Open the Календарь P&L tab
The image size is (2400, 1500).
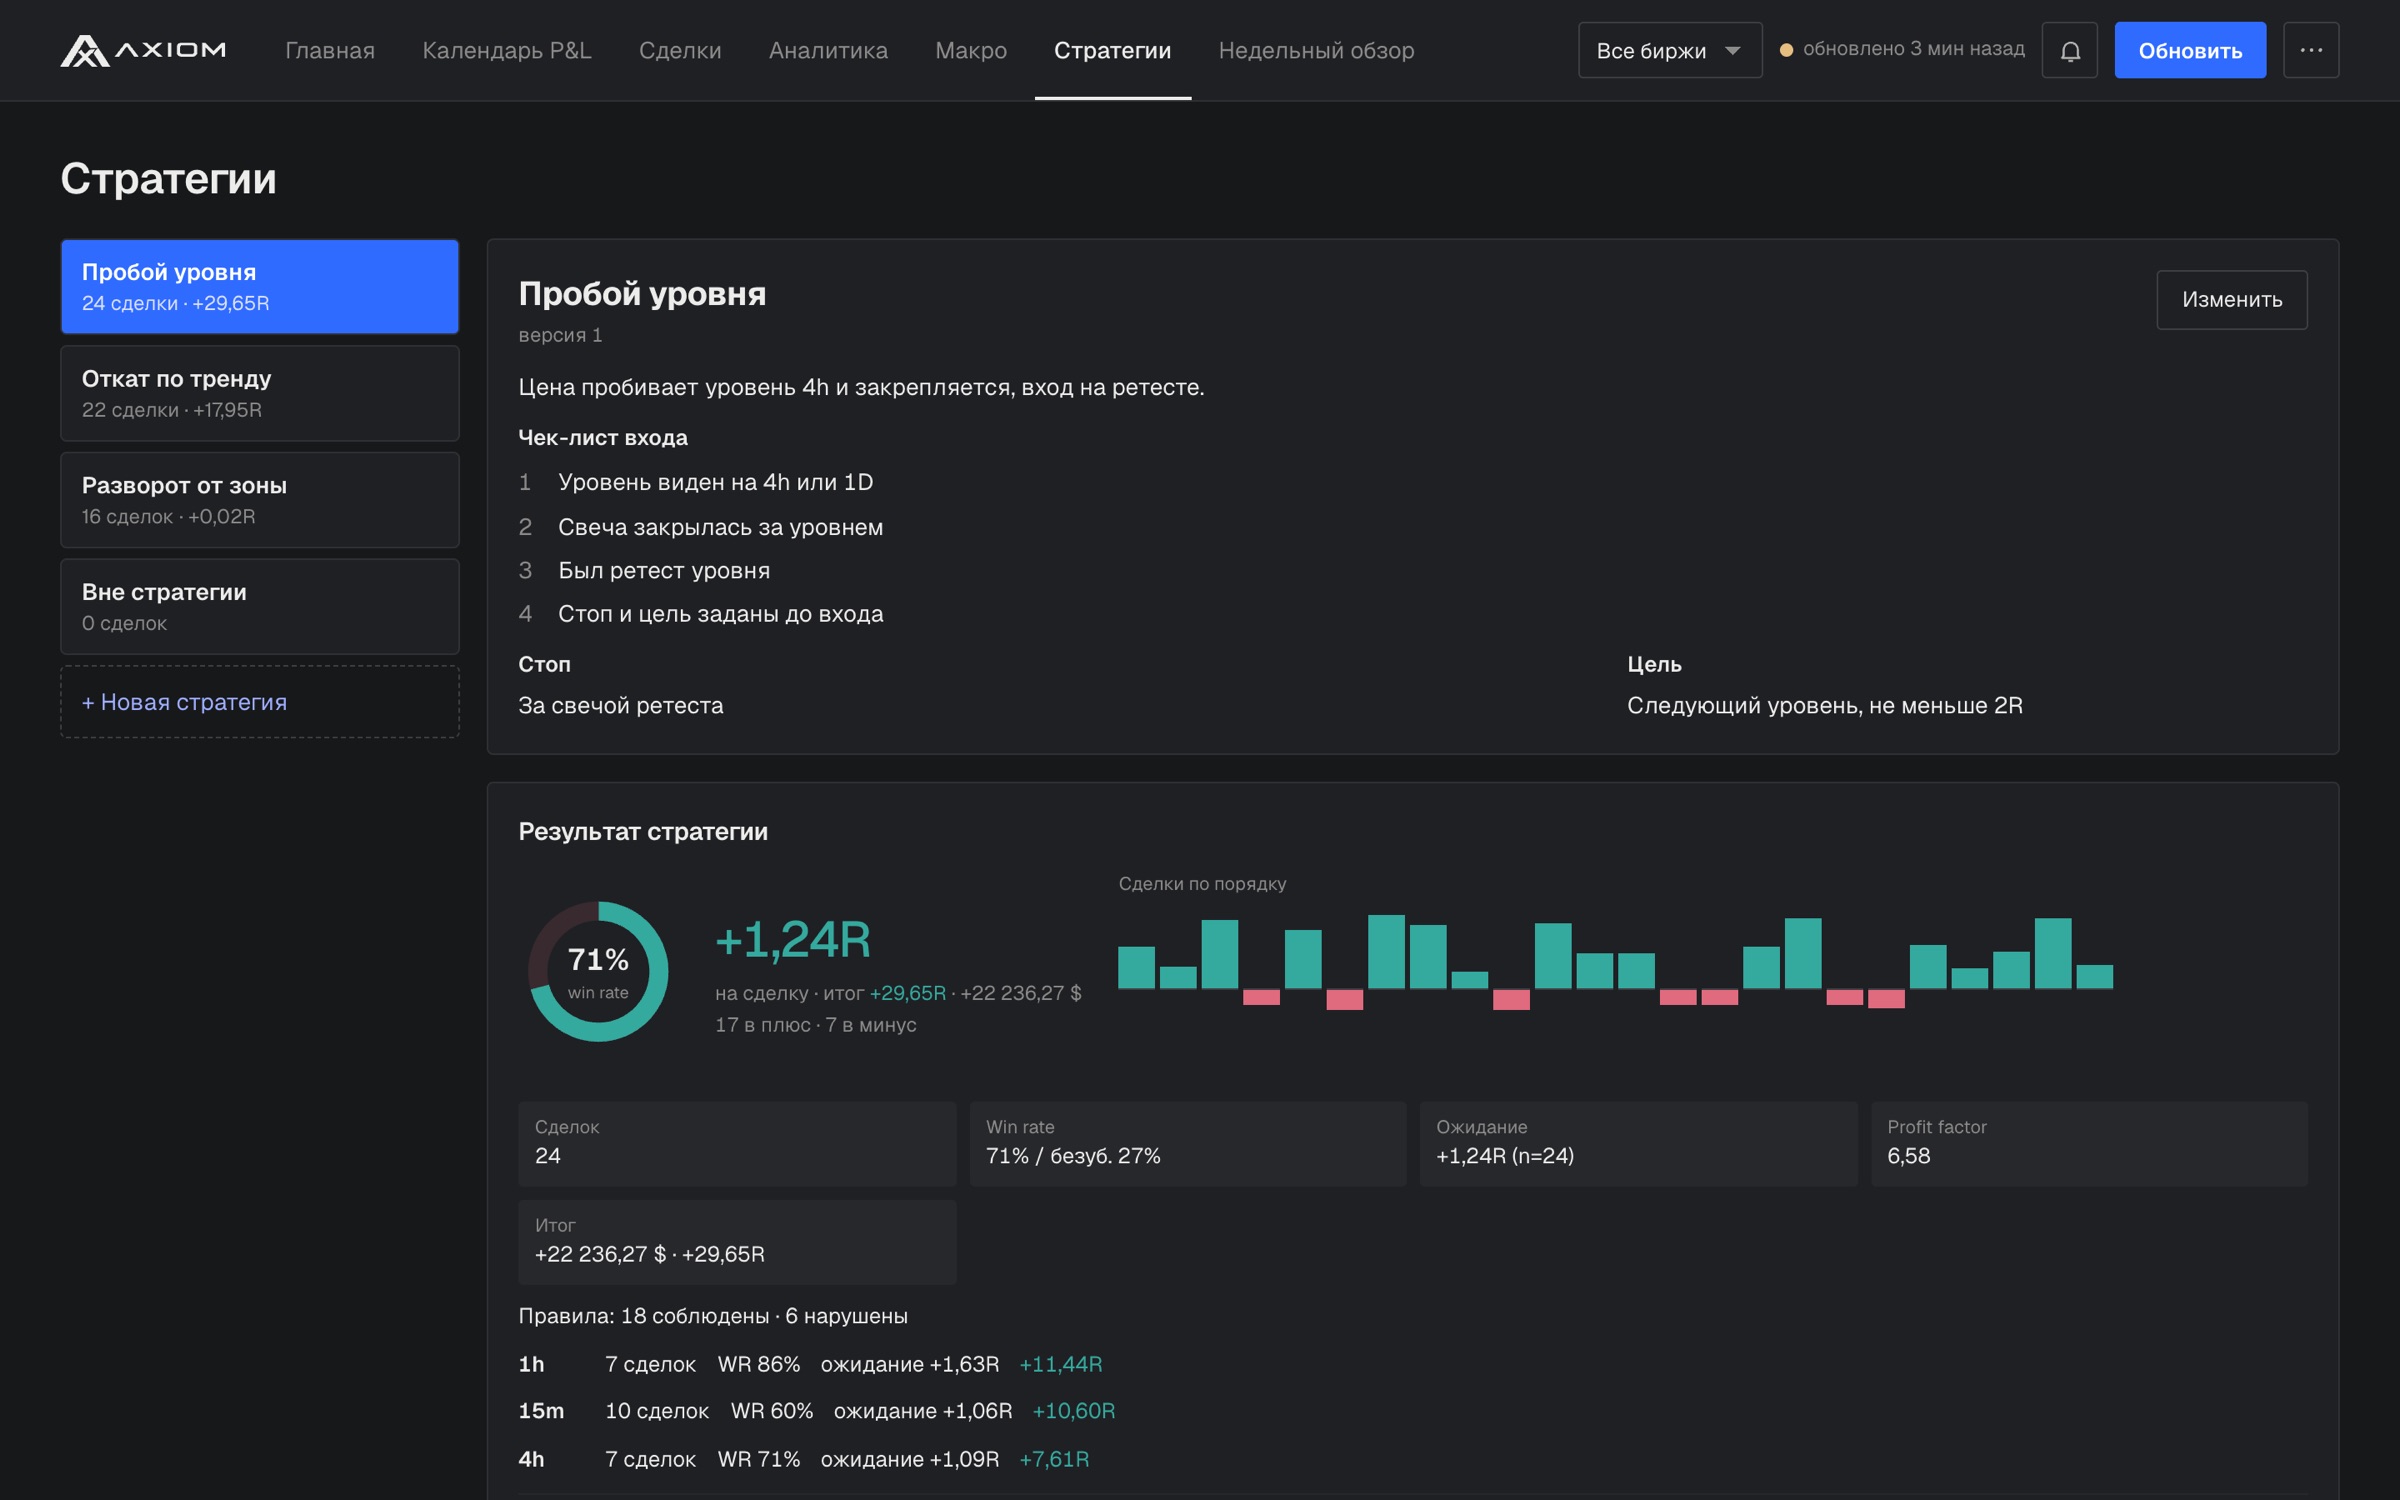[507, 50]
